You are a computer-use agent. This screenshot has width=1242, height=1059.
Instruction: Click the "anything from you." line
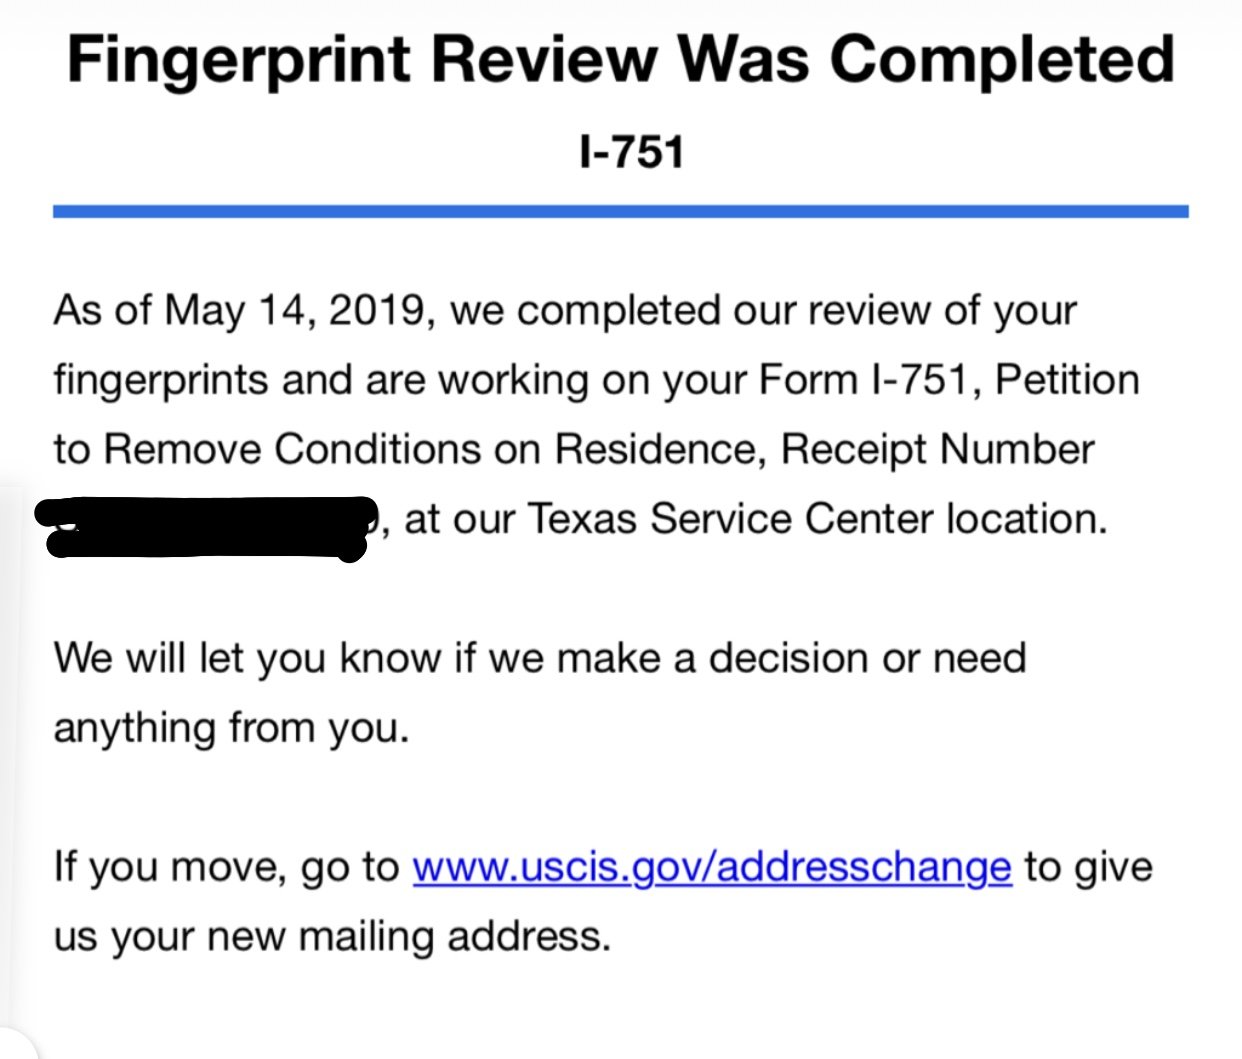[x=231, y=728]
